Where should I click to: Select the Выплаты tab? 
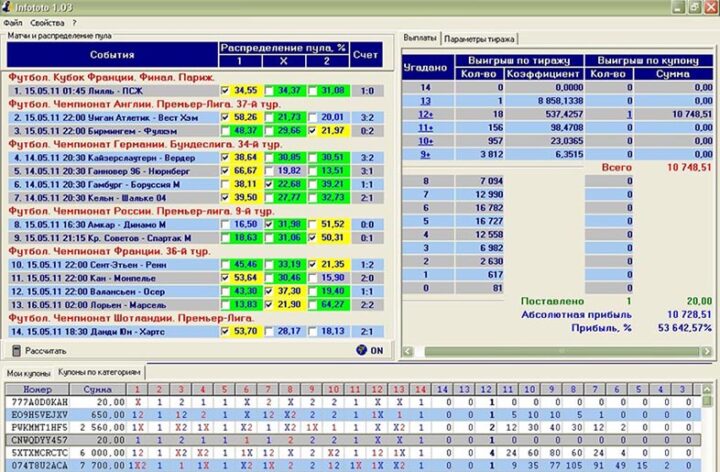[x=420, y=38]
